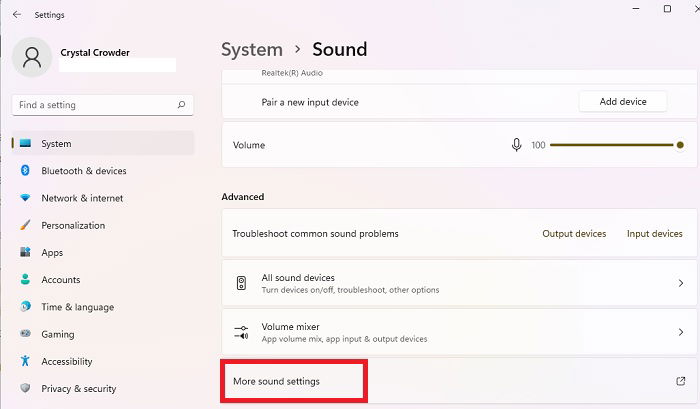Click the Find a setting search box
Screen dimensions: 700x409
103,105
